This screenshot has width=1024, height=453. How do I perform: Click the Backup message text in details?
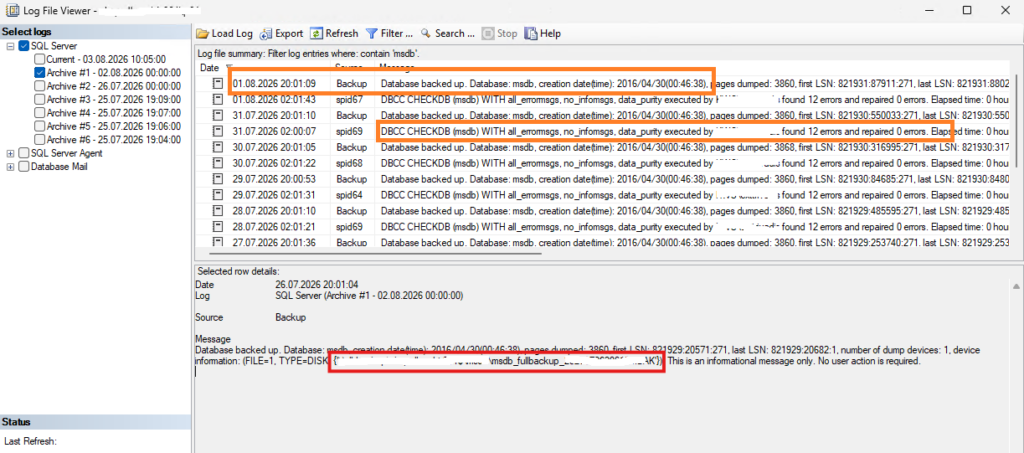coord(291,318)
